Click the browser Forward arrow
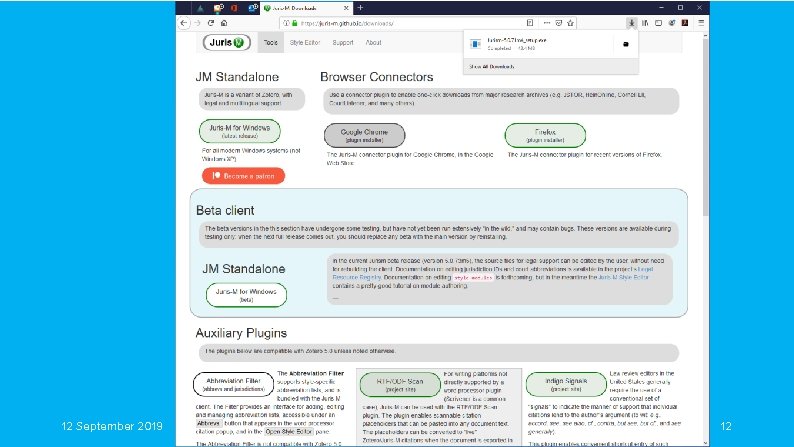The height and width of the screenshot is (447, 794). point(197,23)
